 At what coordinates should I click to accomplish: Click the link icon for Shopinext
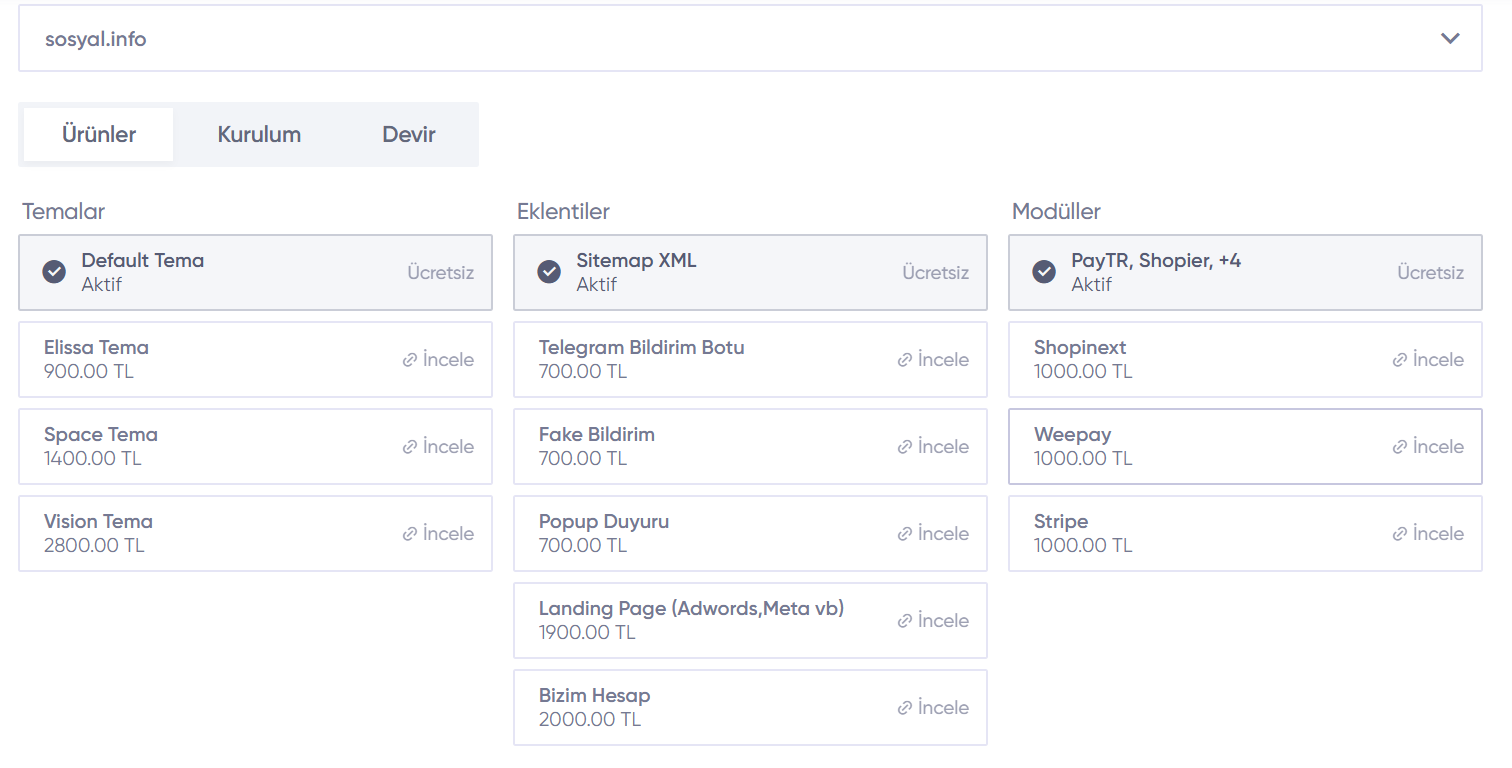(1399, 360)
